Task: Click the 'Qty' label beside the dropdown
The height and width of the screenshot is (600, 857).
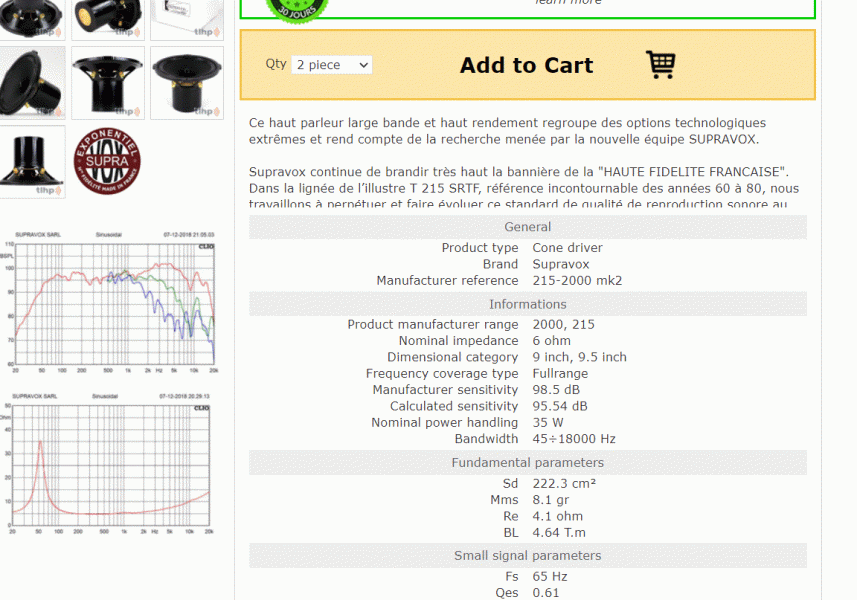Action: coord(276,64)
